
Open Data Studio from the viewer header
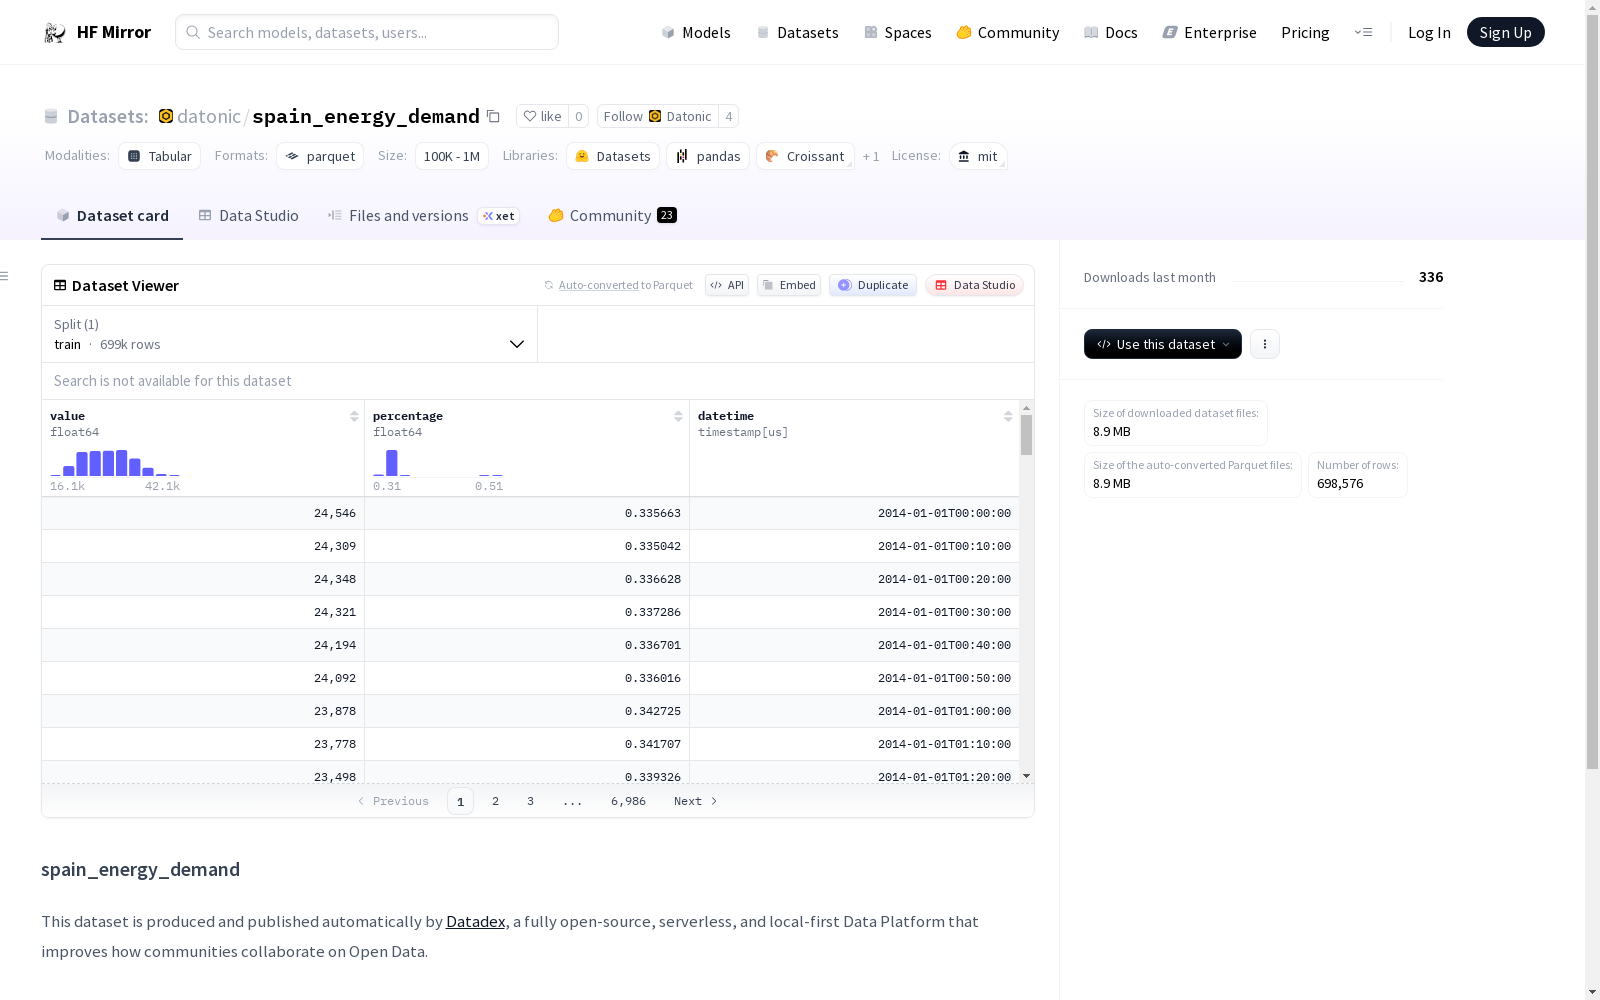(x=975, y=285)
